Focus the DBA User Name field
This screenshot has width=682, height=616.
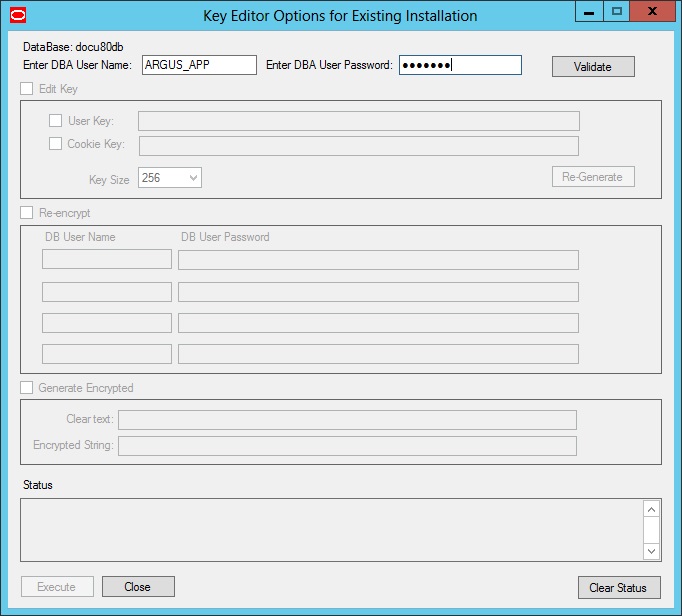pos(199,65)
